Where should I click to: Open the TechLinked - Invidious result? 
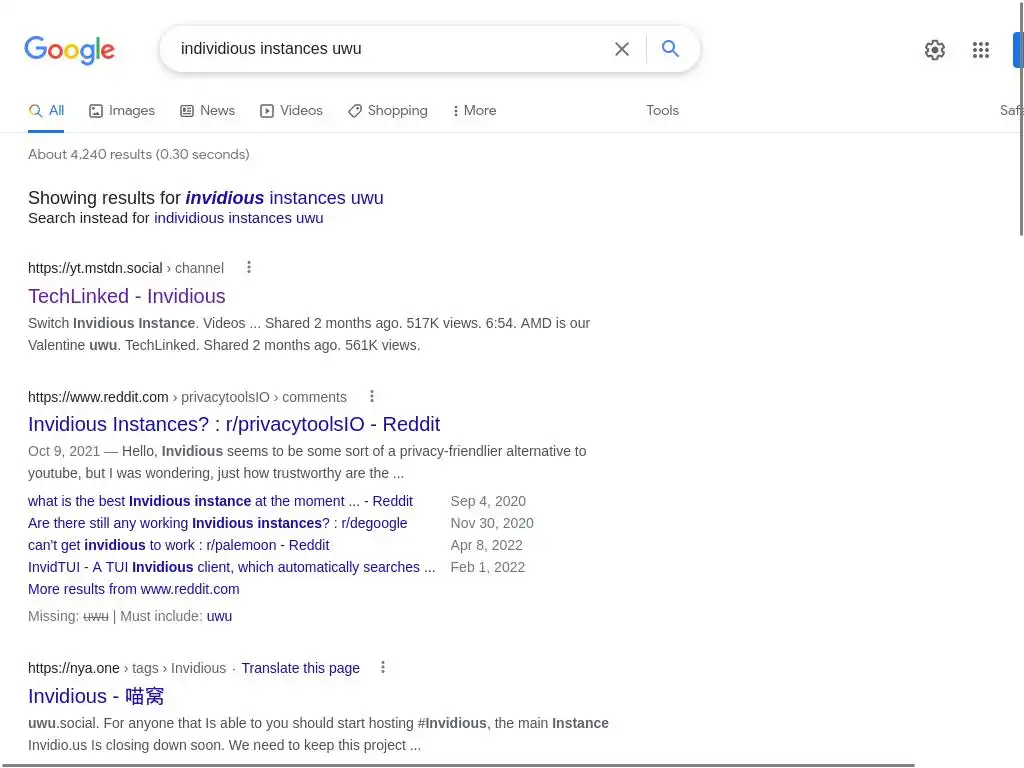coord(127,296)
